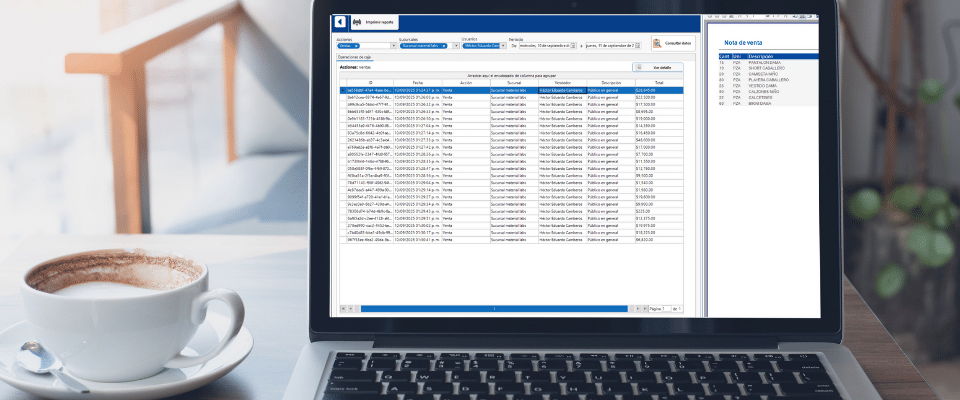Expand the Acciones dropdown
960x400 pixels.
coord(394,46)
